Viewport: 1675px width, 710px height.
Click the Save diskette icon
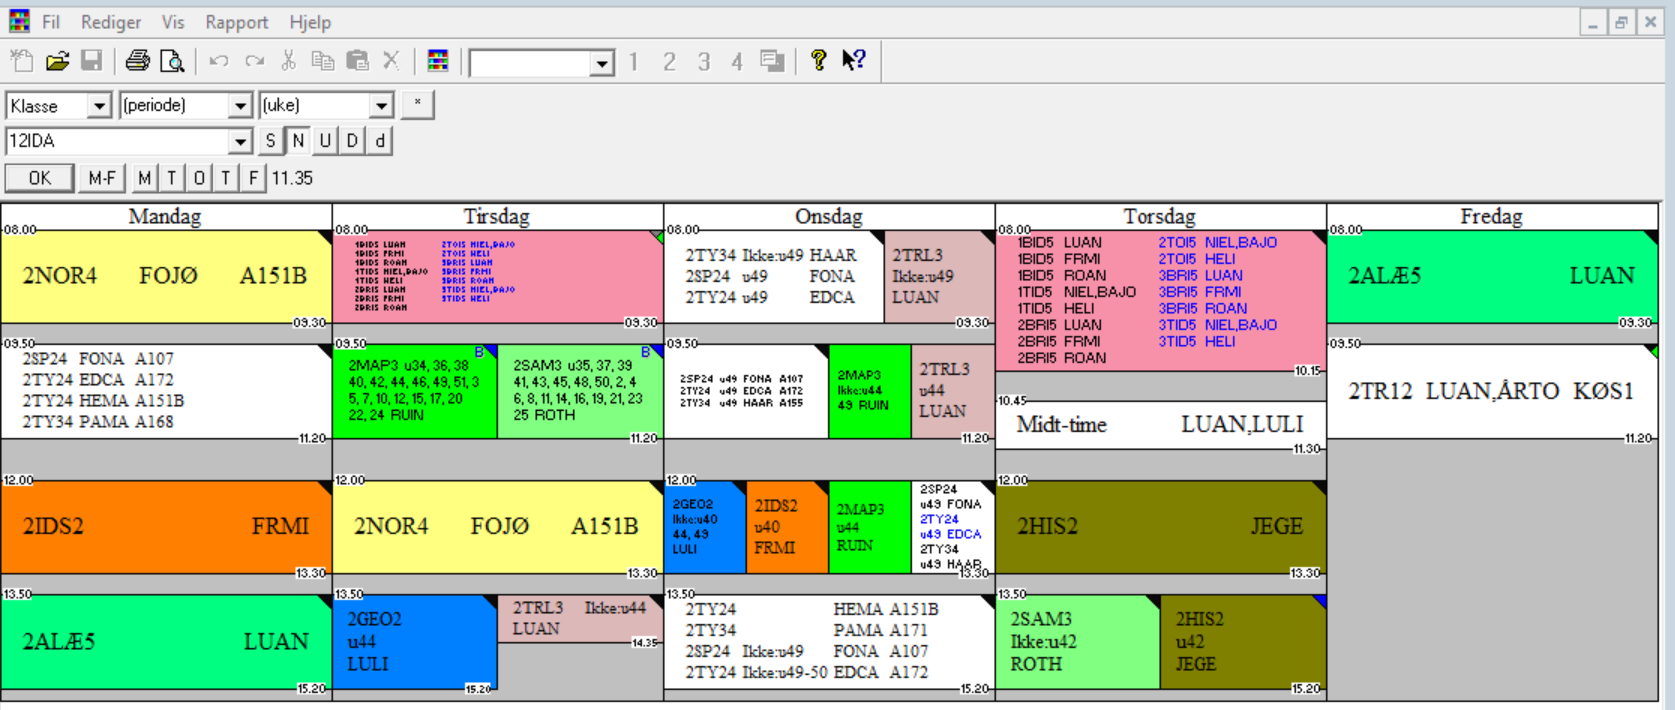pos(91,61)
